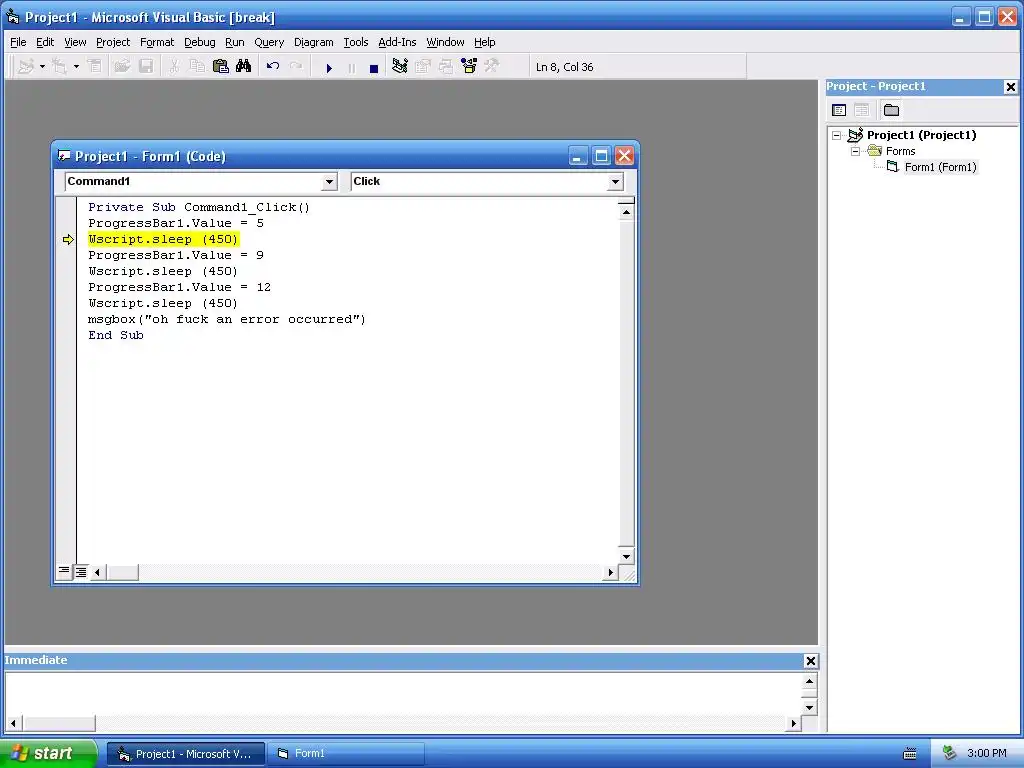1024x768 pixels.
Task: Click the Immediate window scroll right arrow
Action: [x=793, y=723]
